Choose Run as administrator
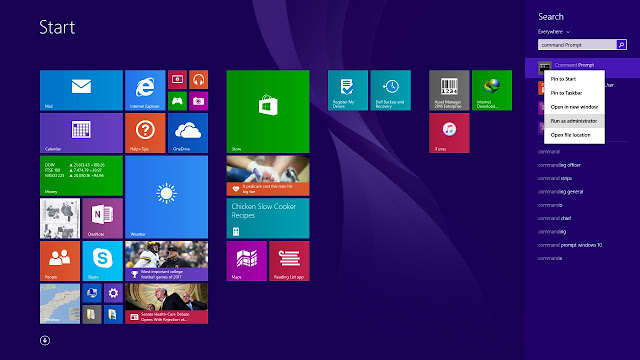640x360 pixels. pos(574,121)
